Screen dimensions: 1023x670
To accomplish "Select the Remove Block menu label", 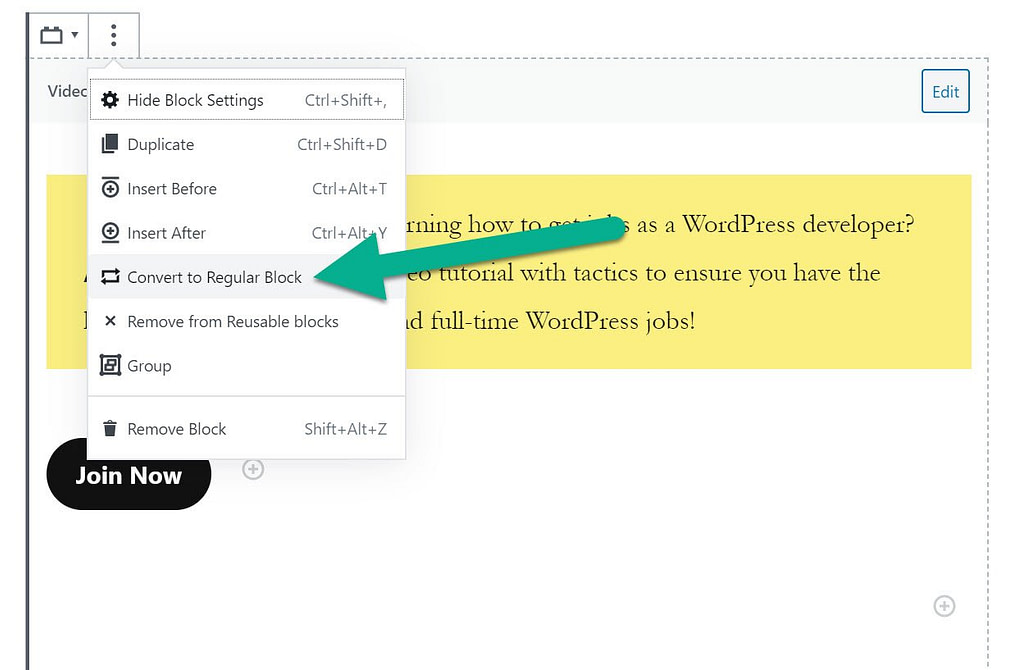I will 177,429.
